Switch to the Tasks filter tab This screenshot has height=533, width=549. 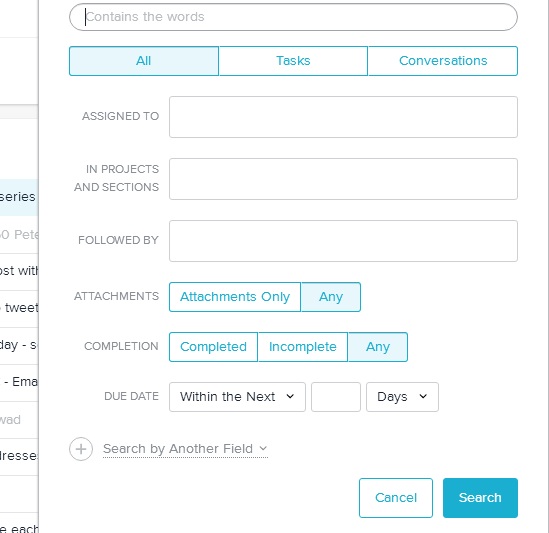tap(293, 61)
